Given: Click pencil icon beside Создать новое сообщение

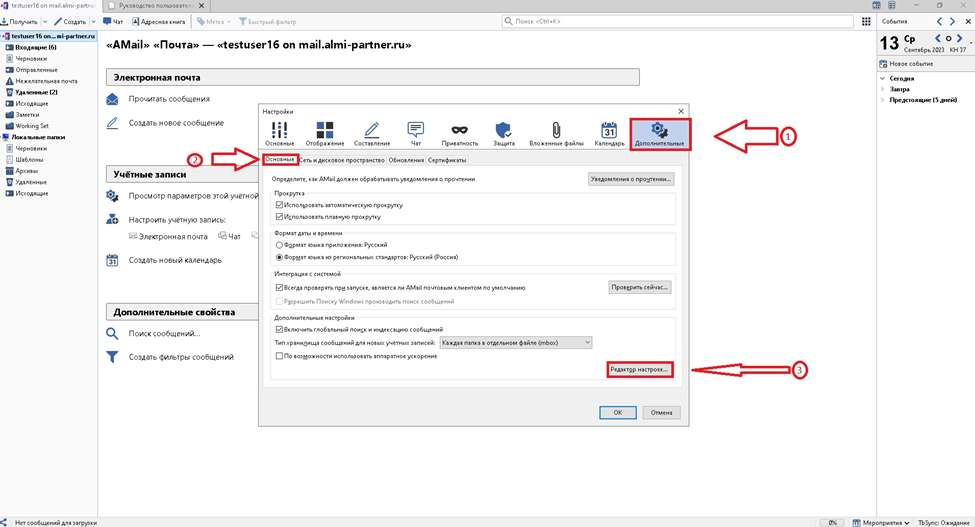Looking at the screenshot, I should [113, 123].
